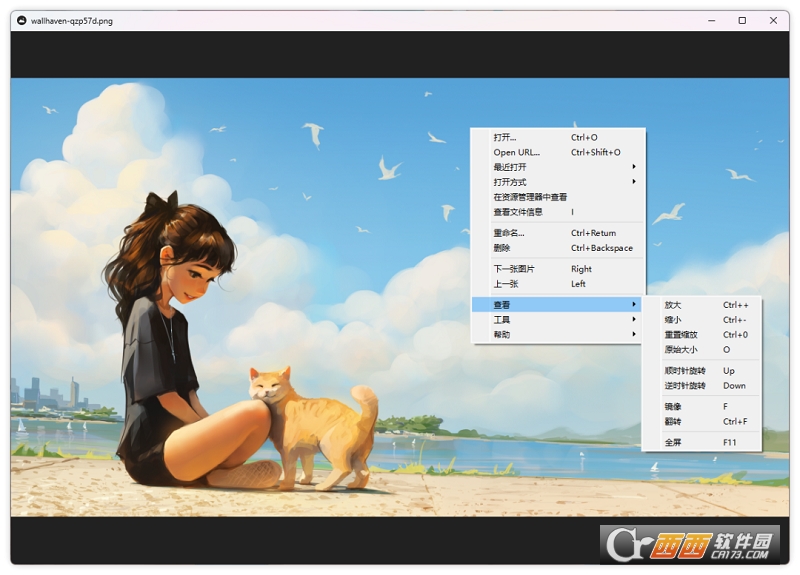The width and height of the screenshot is (800, 575).
Task: Select 逆时针旋转 rotate counterclockwise
Action: point(702,386)
